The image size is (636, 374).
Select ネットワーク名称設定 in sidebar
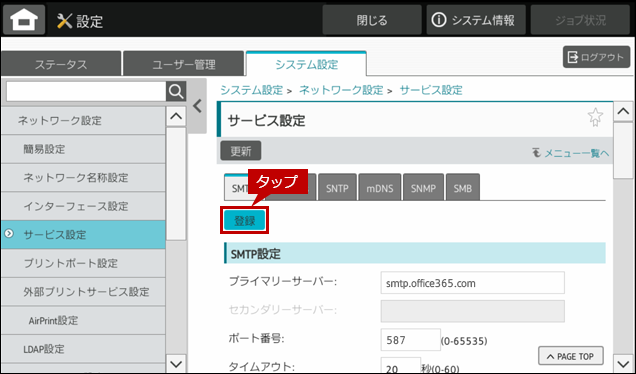pos(83,178)
